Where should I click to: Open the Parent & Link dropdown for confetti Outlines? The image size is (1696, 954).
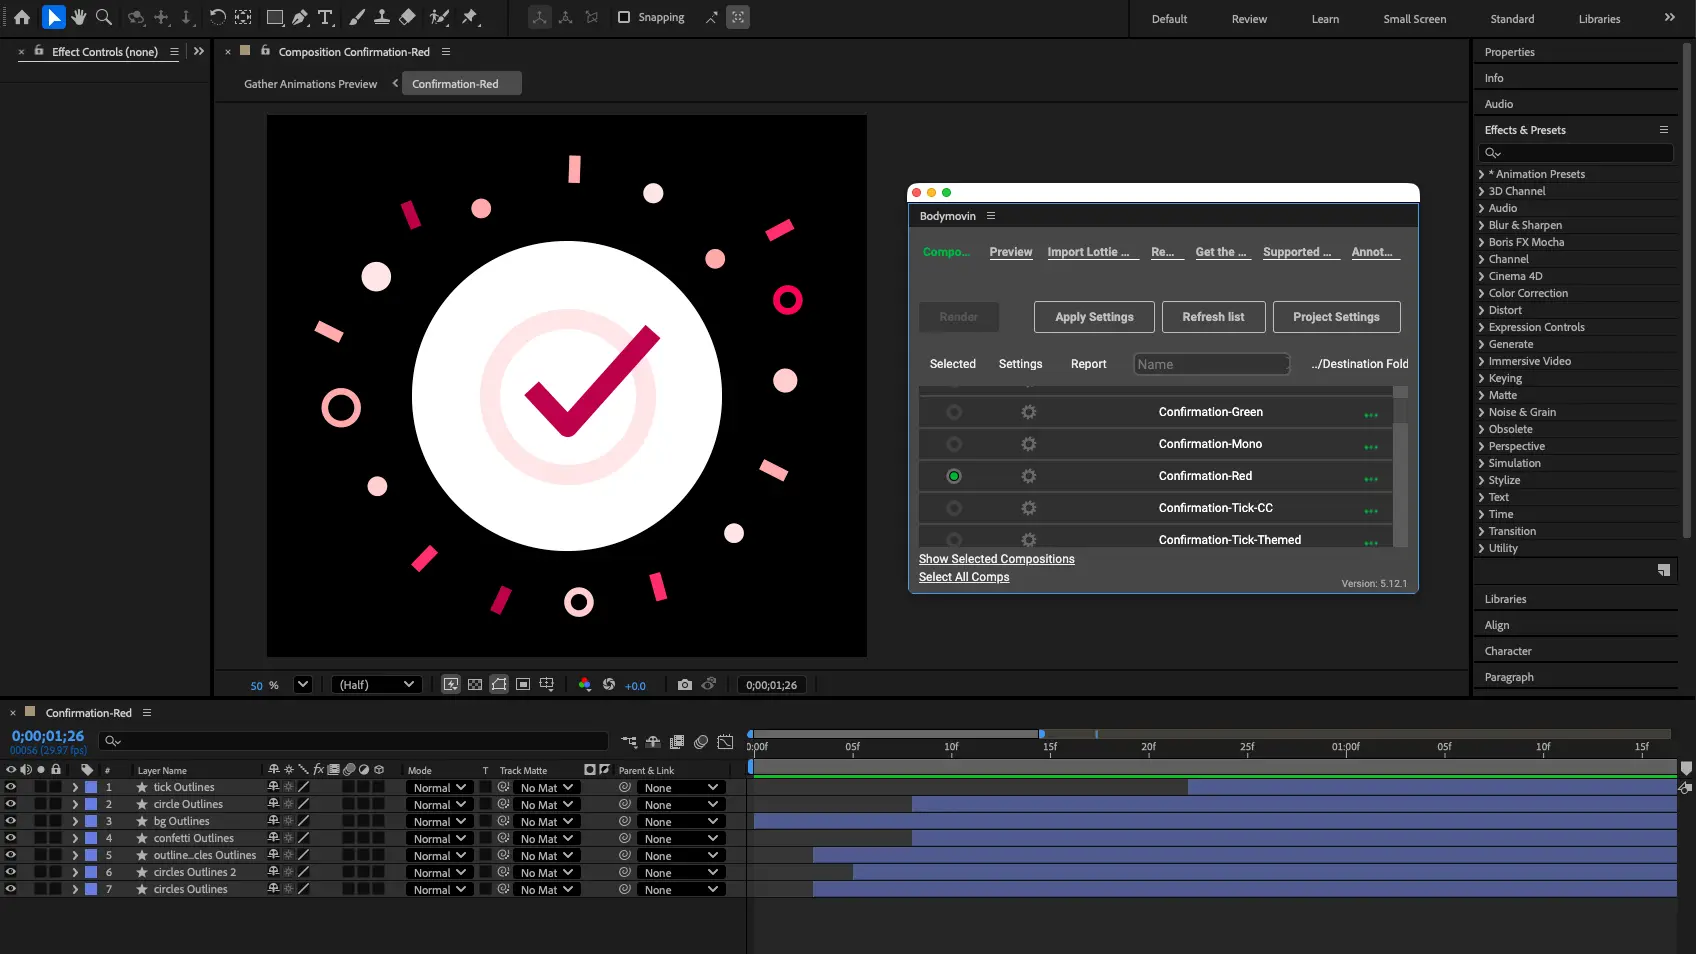(x=680, y=838)
